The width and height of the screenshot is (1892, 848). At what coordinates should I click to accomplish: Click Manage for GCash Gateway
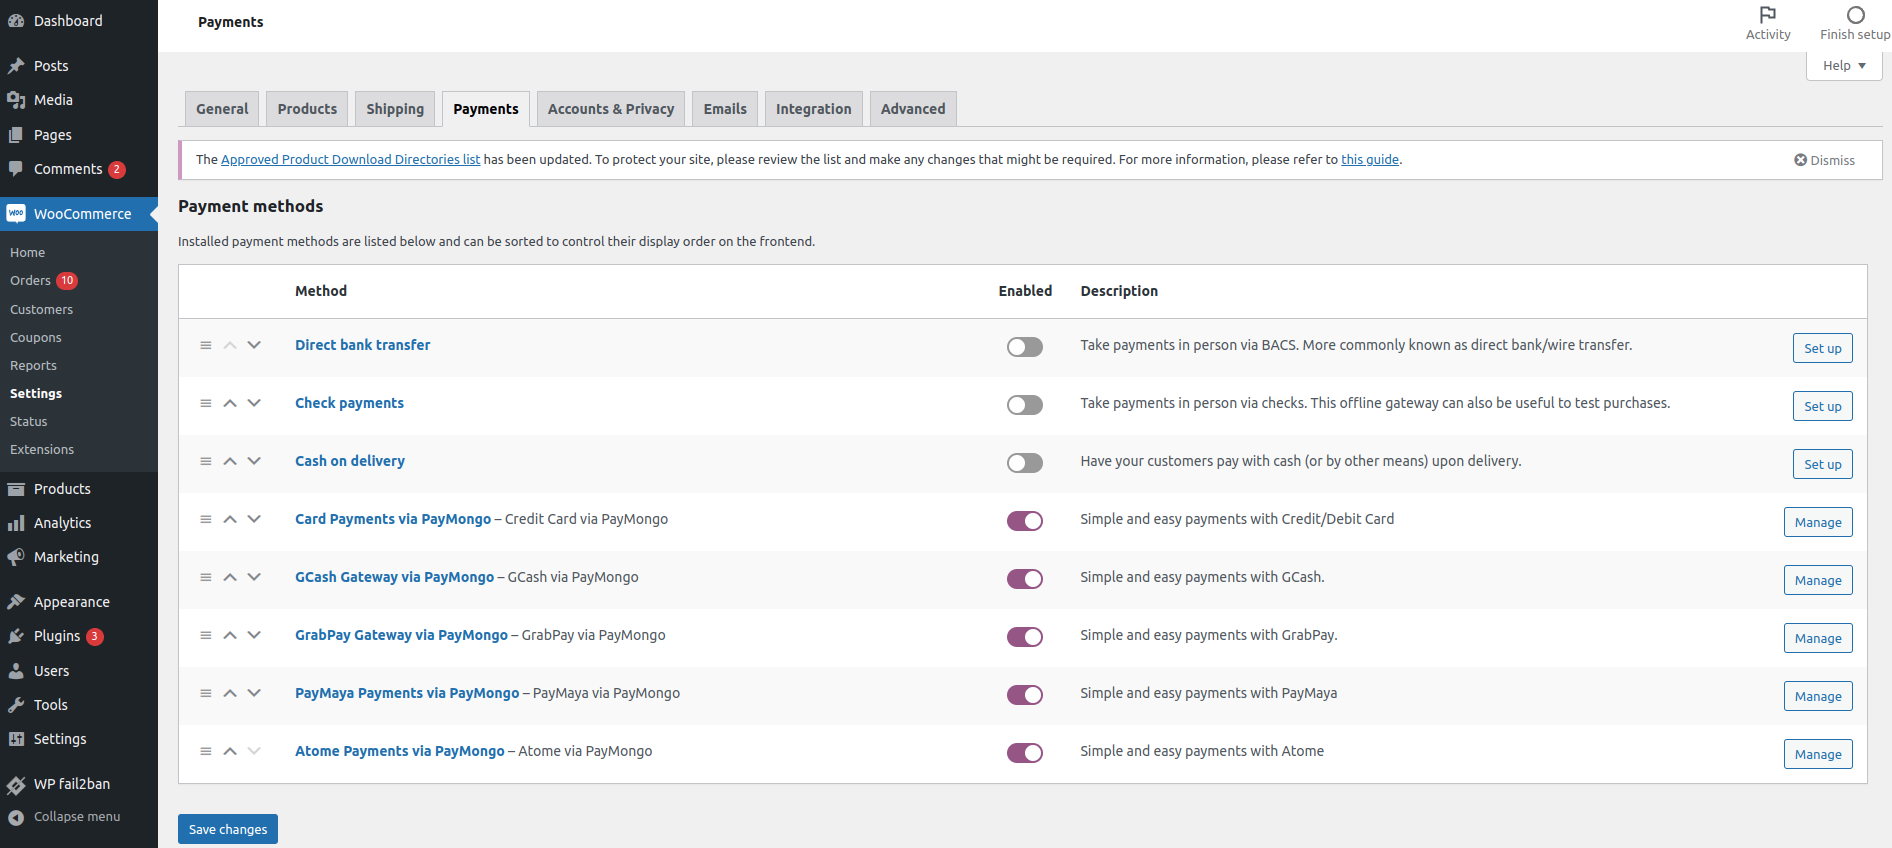[x=1818, y=580]
